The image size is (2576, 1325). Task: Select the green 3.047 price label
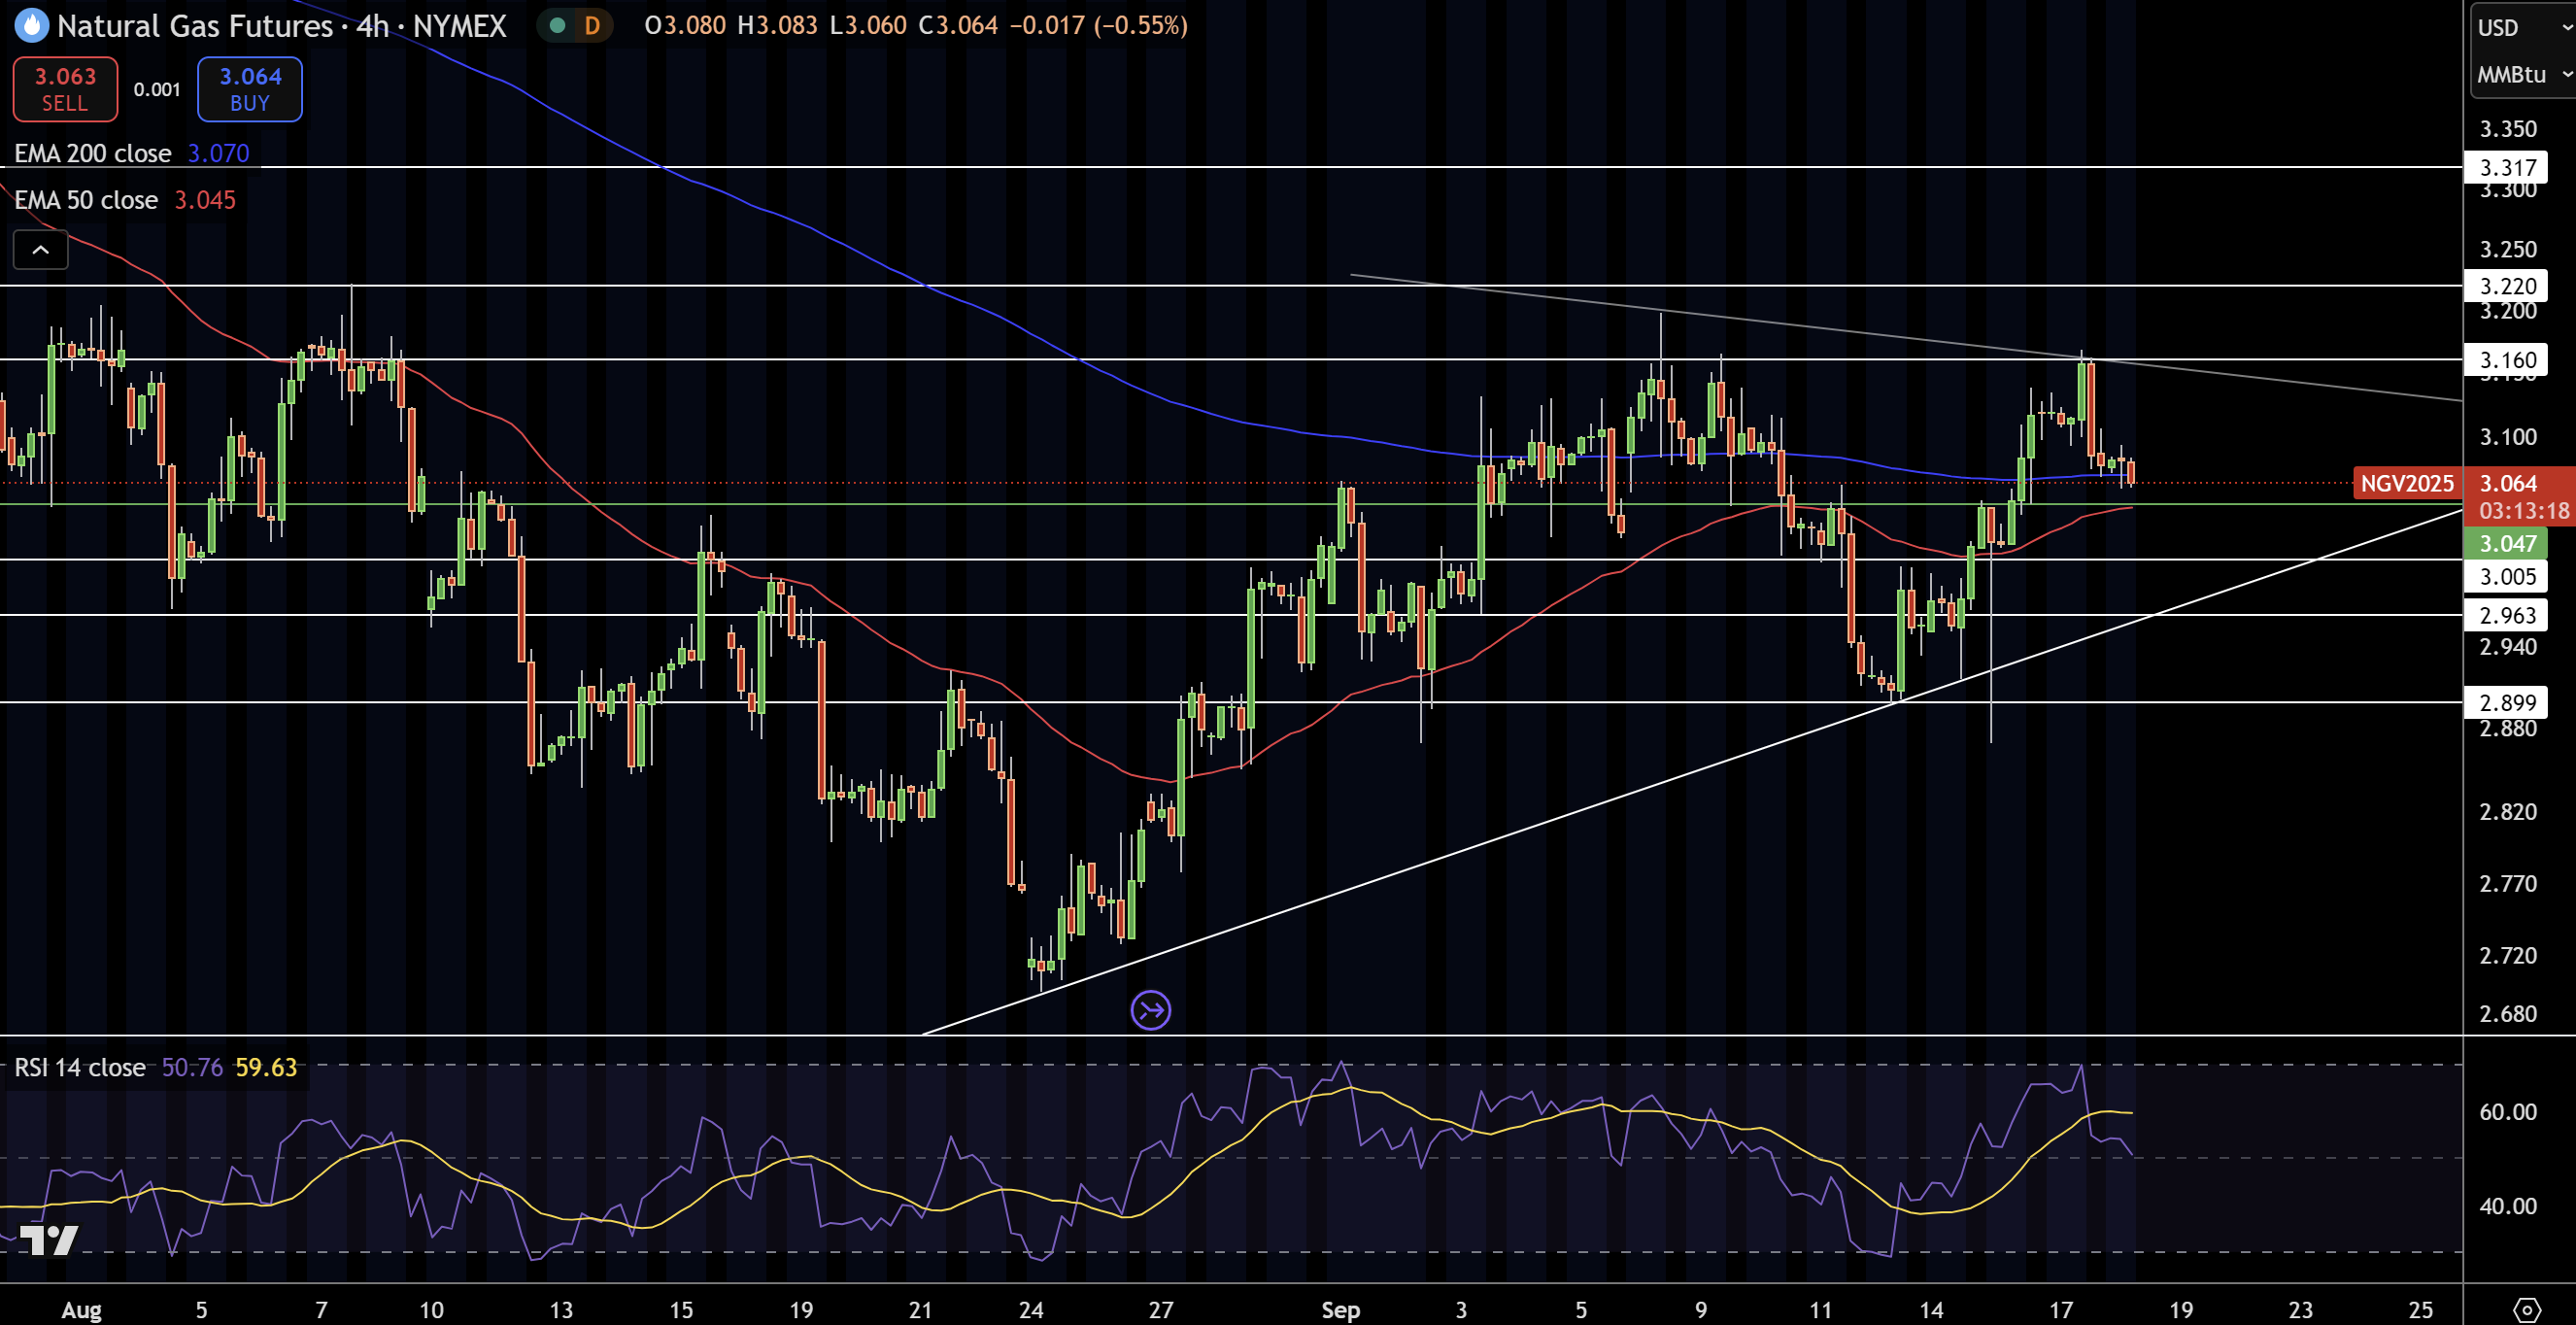pos(2506,544)
